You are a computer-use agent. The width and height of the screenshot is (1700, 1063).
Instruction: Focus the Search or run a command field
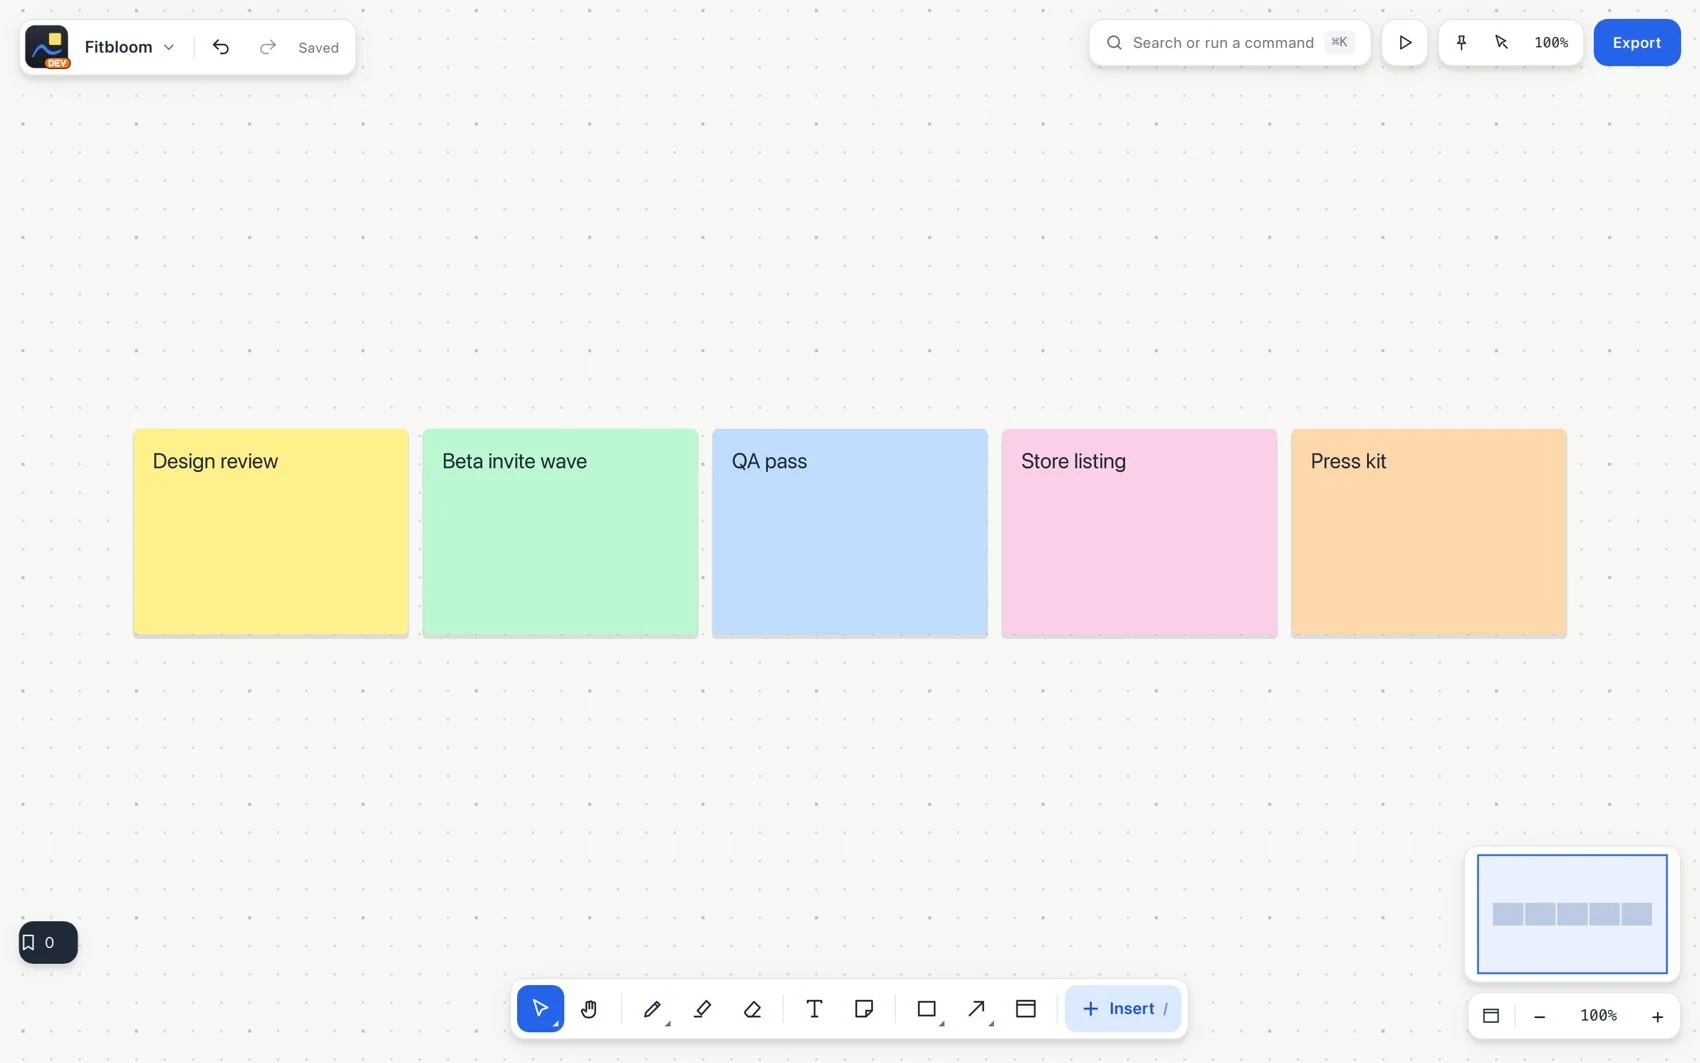coord(1229,42)
